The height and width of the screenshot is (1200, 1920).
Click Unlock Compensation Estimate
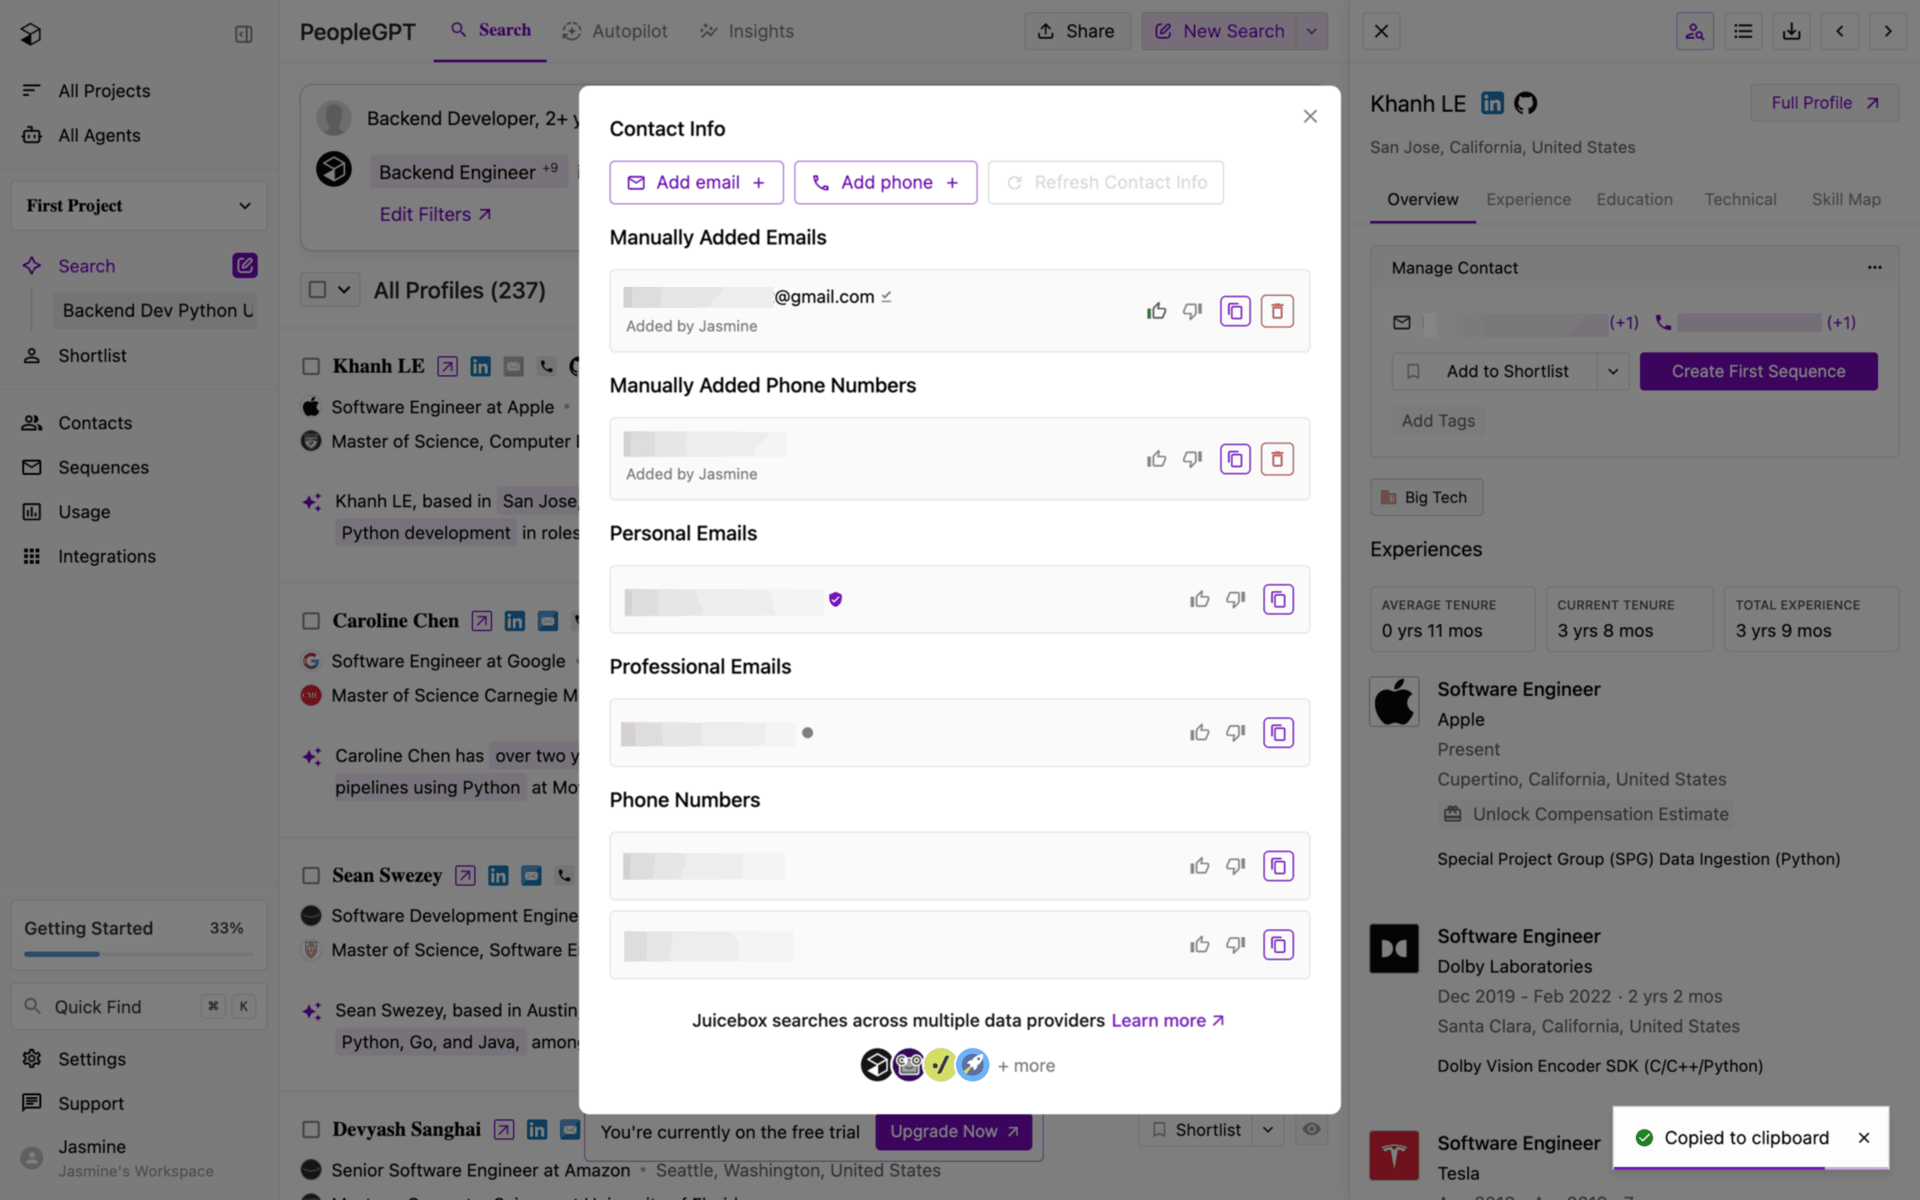[x=1586, y=814]
